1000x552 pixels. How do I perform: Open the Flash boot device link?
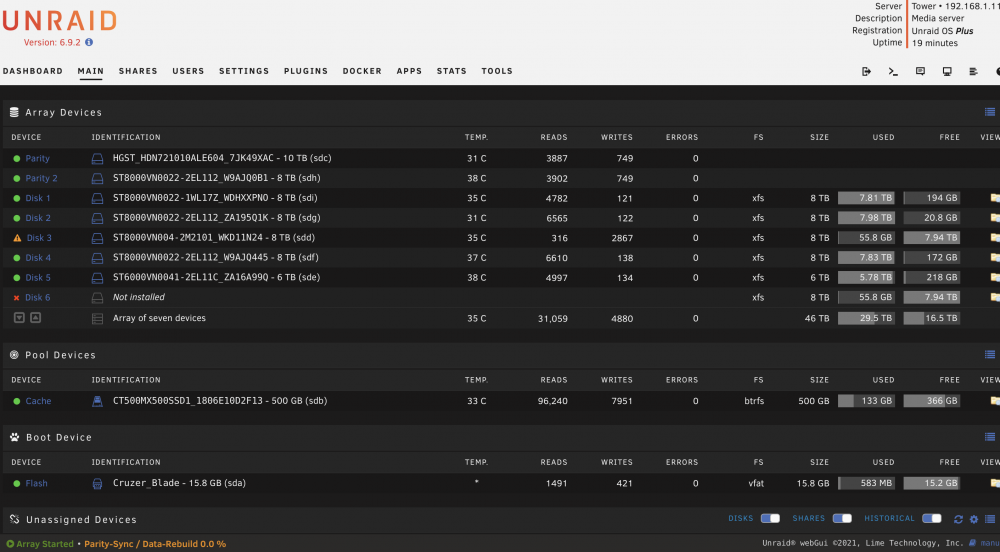click(x=36, y=483)
